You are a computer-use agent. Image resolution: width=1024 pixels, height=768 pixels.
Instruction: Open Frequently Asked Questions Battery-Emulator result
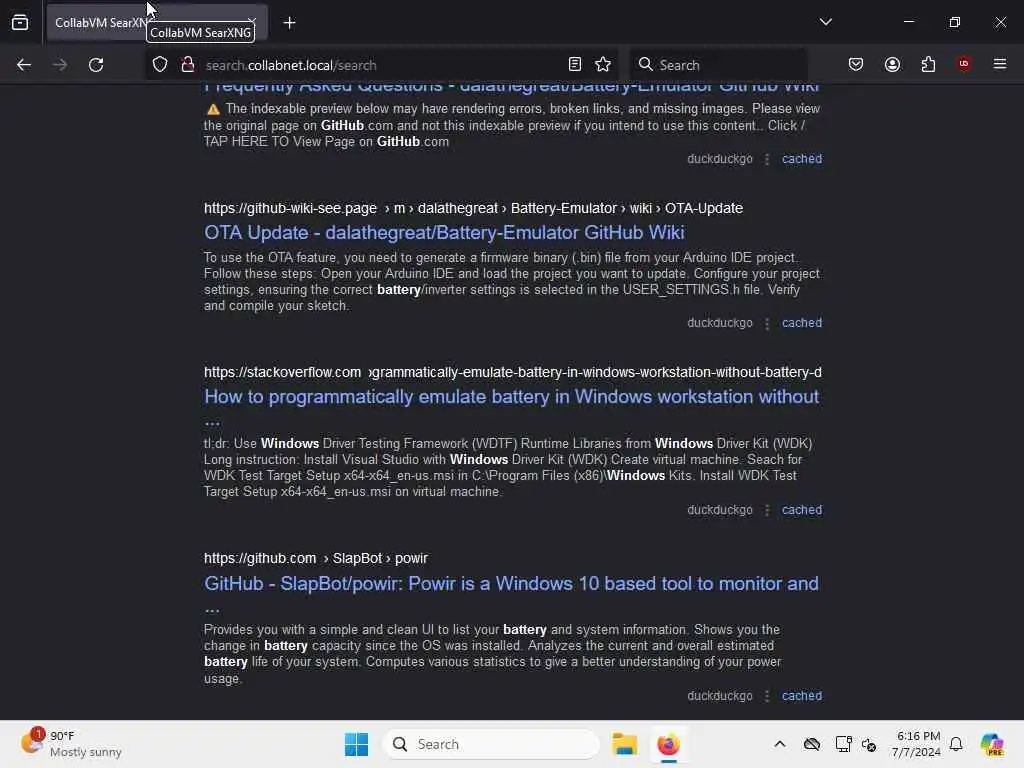pos(511,88)
